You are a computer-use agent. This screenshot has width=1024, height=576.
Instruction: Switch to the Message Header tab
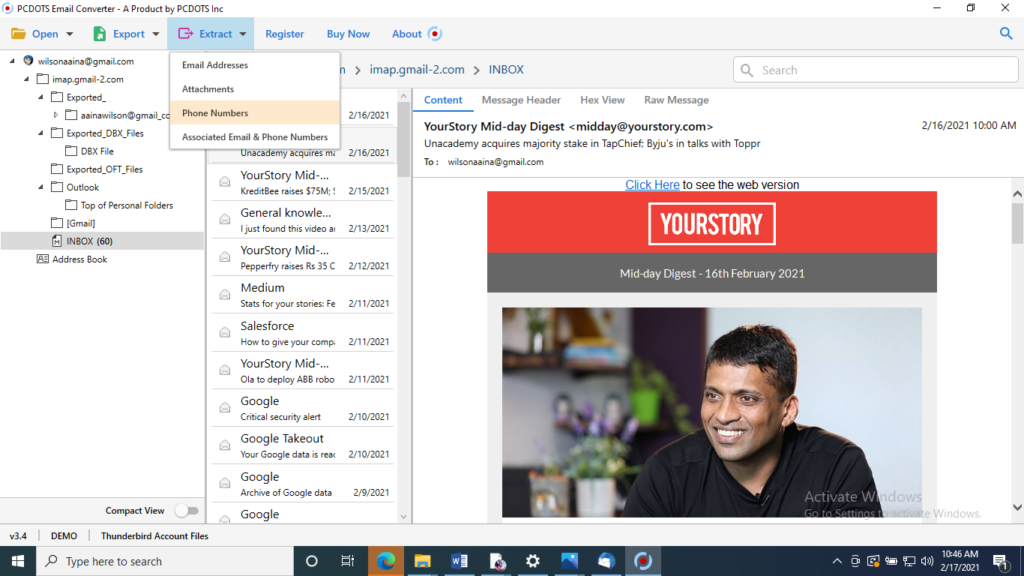click(x=520, y=100)
